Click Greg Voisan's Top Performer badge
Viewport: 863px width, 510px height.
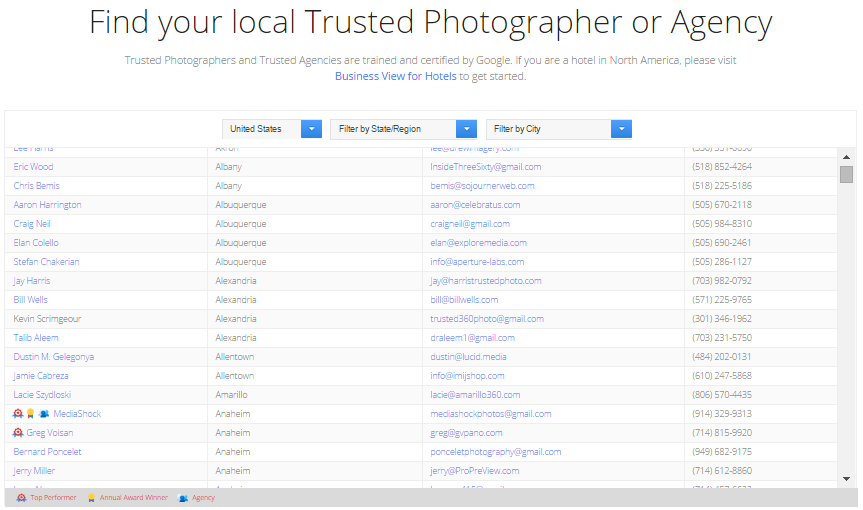pos(18,433)
